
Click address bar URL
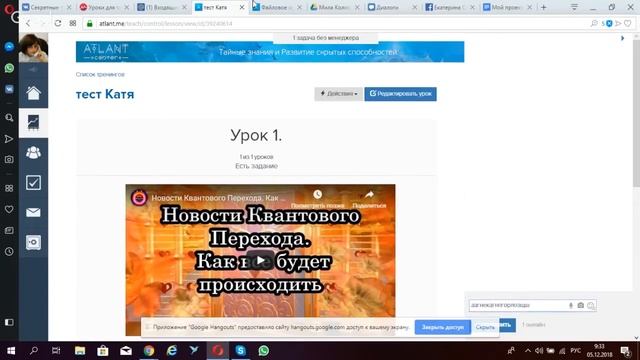click(166, 24)
